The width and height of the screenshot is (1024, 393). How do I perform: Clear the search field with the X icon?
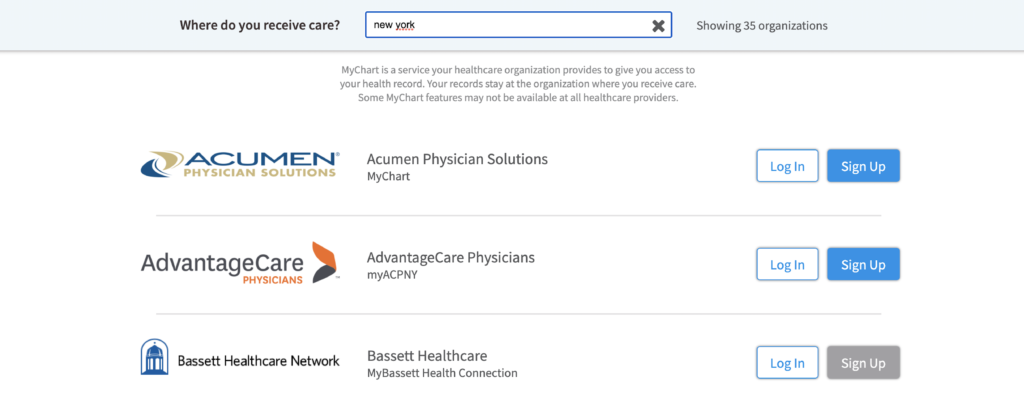(x=658, y=25)
